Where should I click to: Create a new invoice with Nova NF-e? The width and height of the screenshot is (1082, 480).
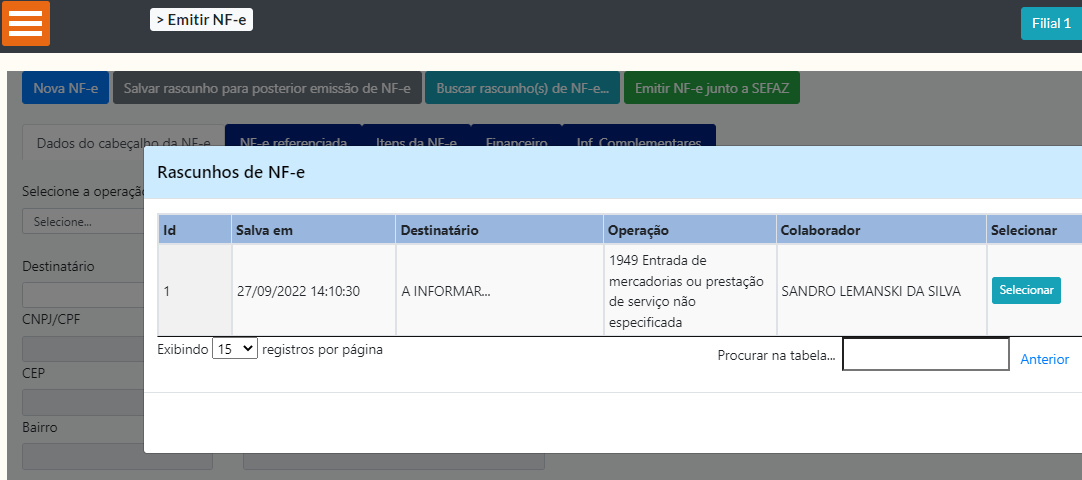[x=65, y=88]
